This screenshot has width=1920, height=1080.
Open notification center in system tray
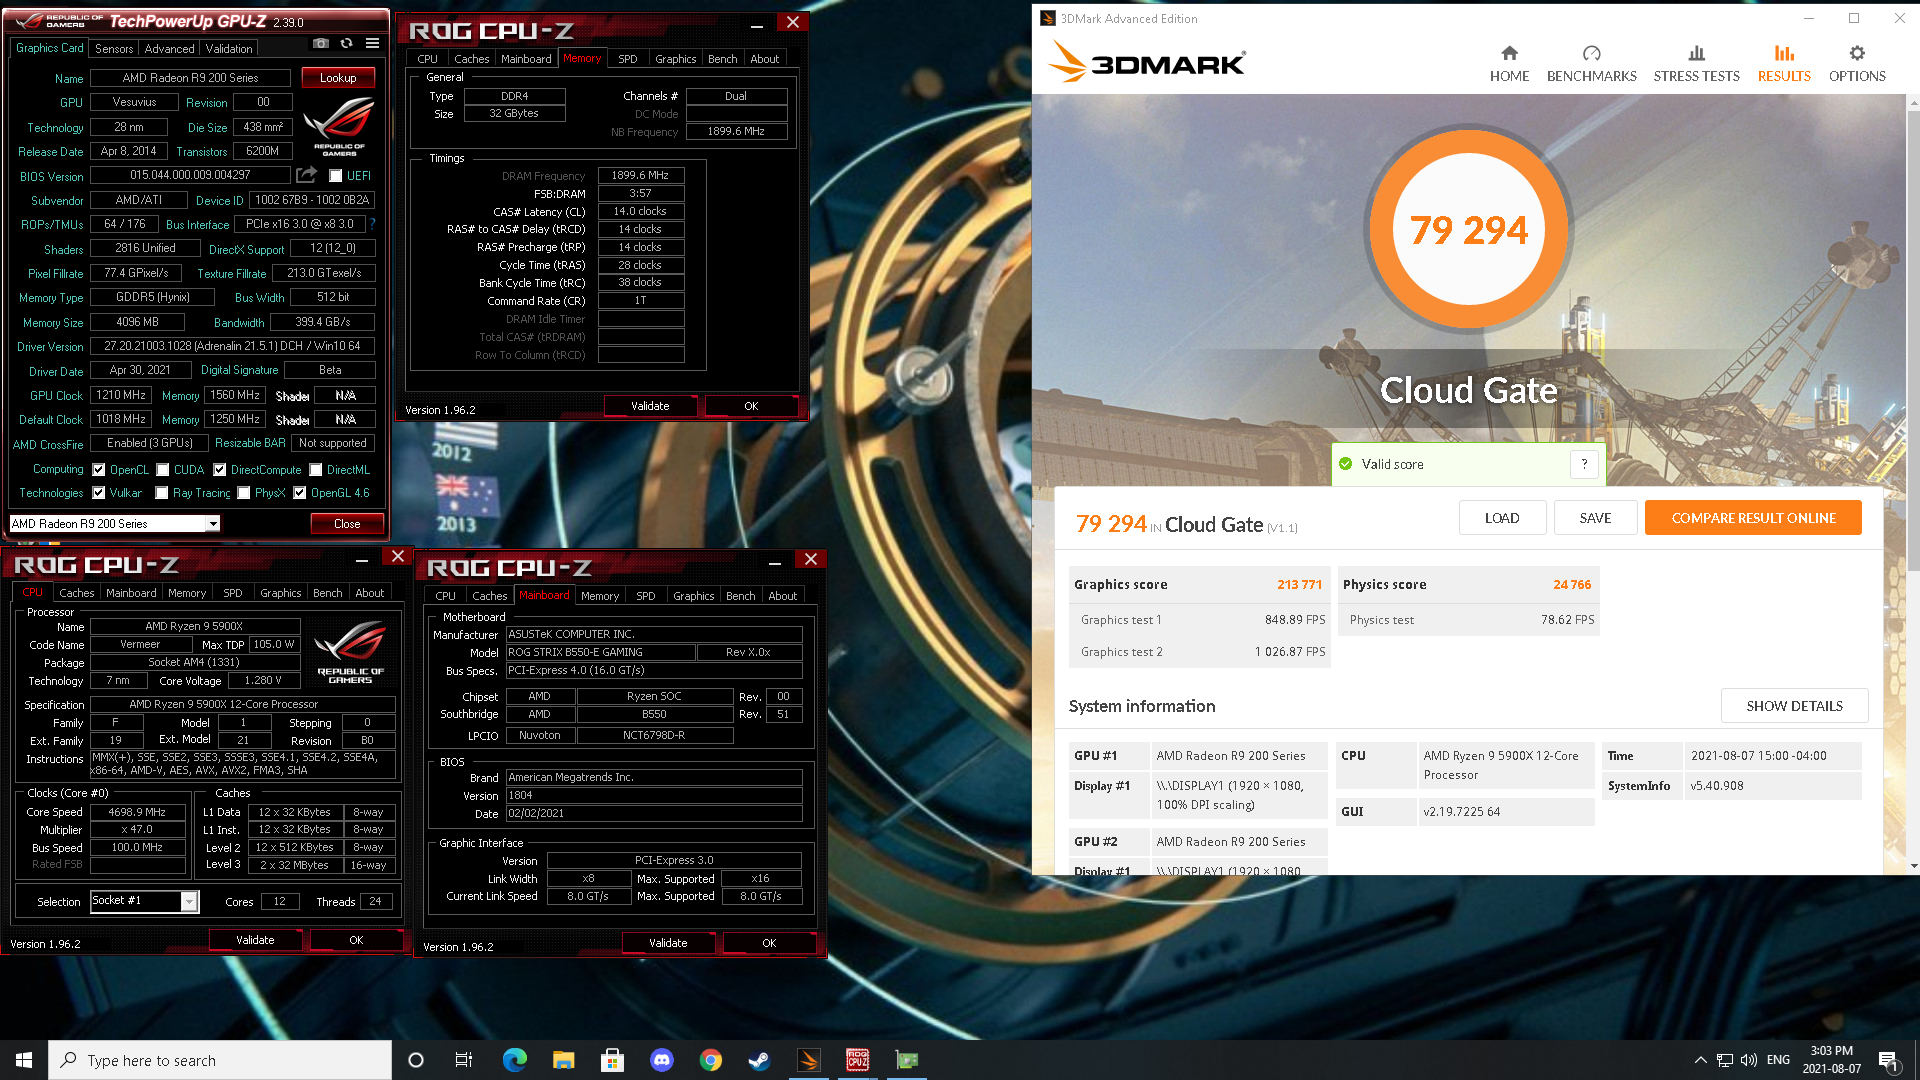tap(1888, 1060)
